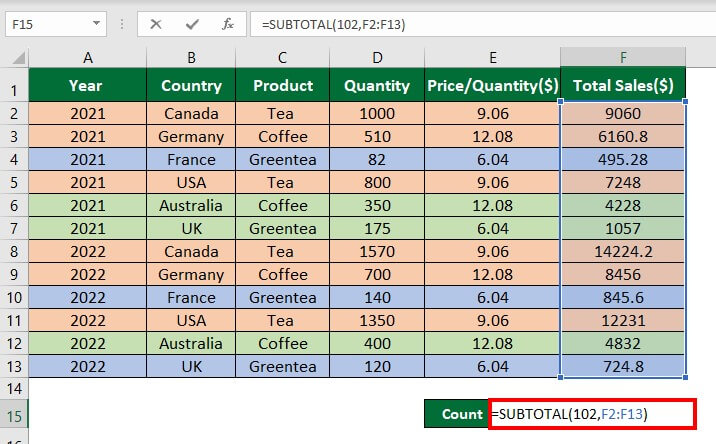Select the Price/Quantity($) header cell

(492, 86)
